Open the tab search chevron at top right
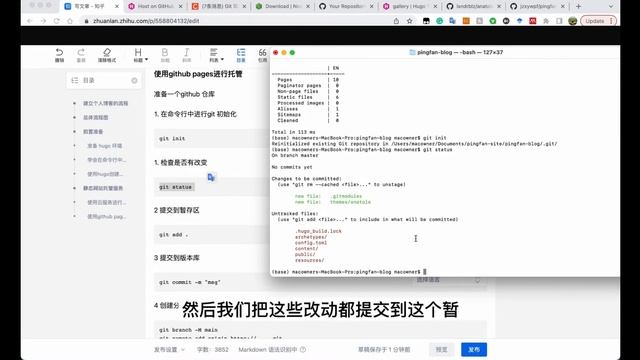640x360 pixels. pos(611,6)
